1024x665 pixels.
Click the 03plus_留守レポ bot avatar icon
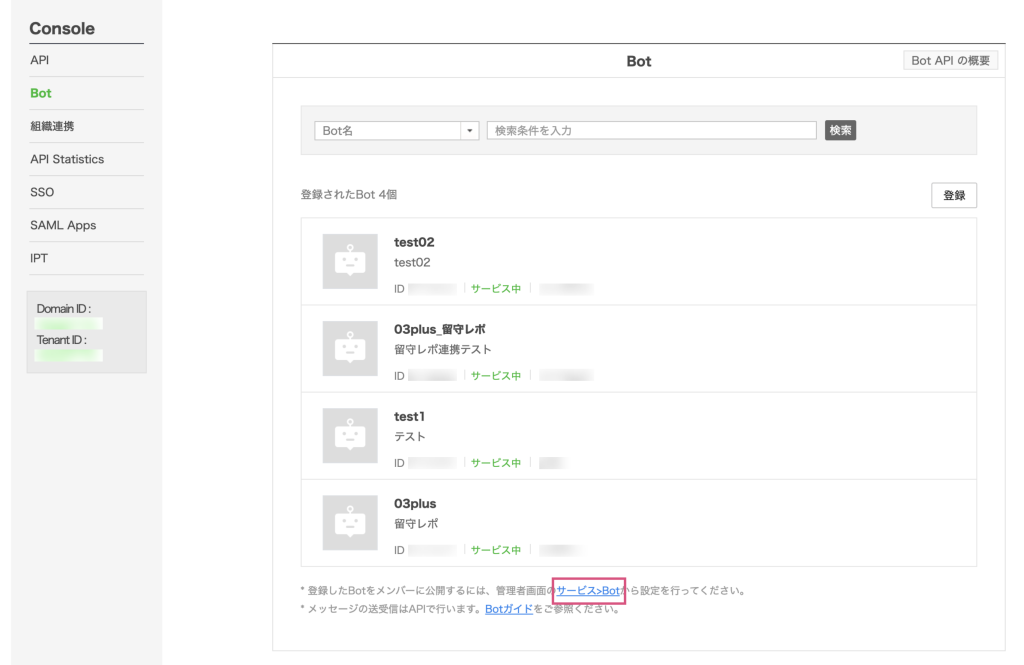[x=350, y=348]
